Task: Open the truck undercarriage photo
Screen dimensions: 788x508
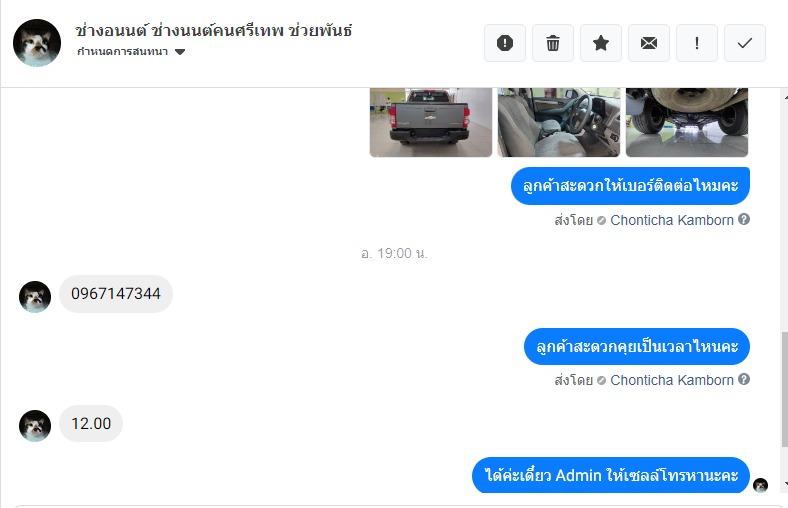Action: click(687, 122)
